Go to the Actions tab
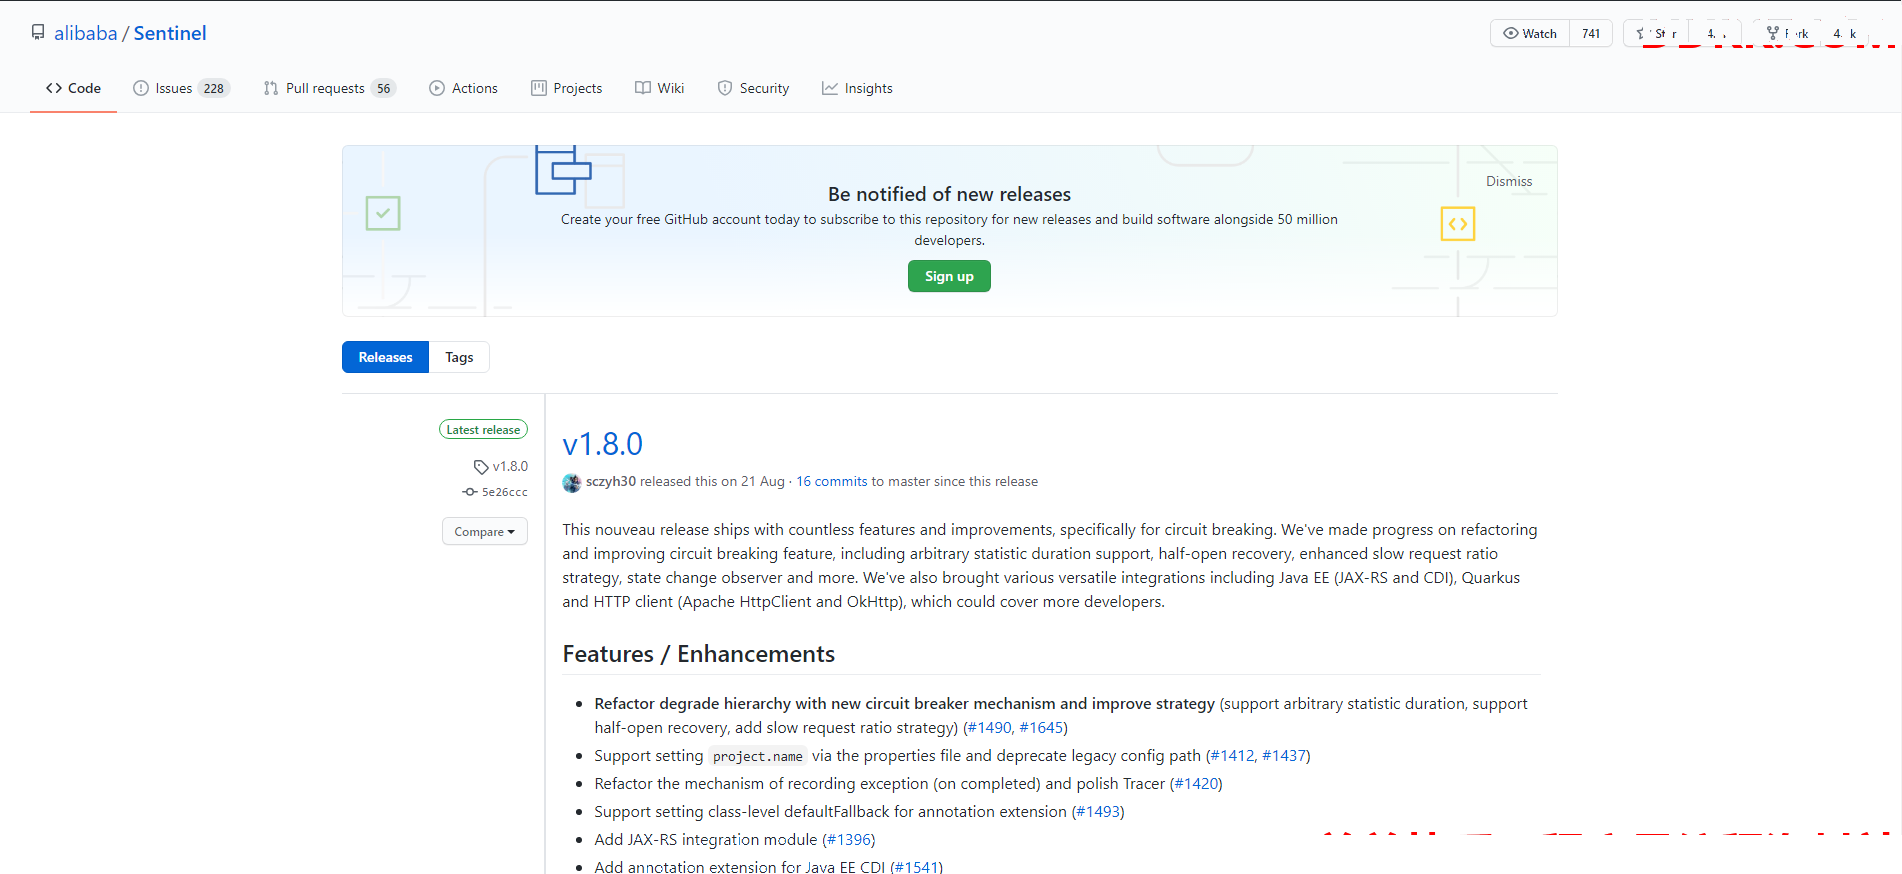The width and height of the screenshot is (1902, 874). 463,88
